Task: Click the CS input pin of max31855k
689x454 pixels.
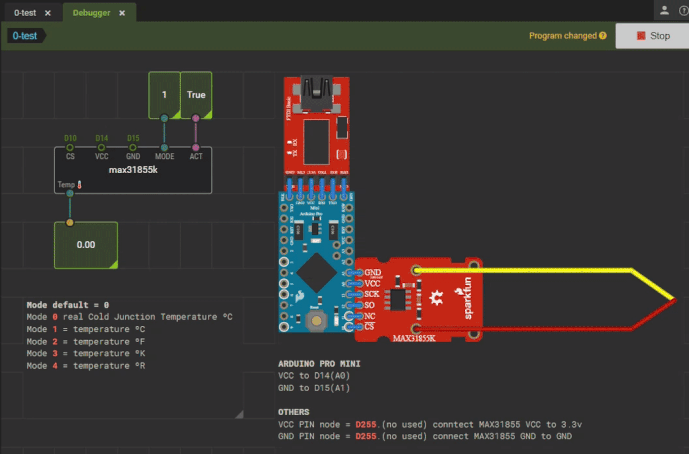Action: click(70, 148)
